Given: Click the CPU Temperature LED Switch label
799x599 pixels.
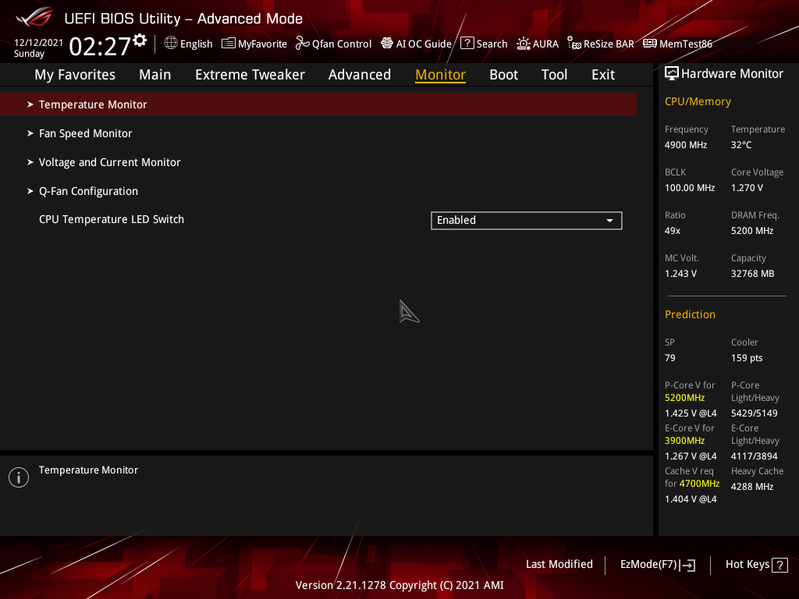Looking at the screenshot, I should 112,220.
